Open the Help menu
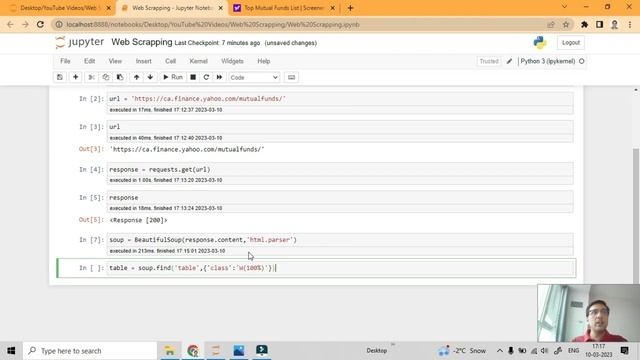Image resolution: width=640 pixels, height=360 pixels. point(264,61)
